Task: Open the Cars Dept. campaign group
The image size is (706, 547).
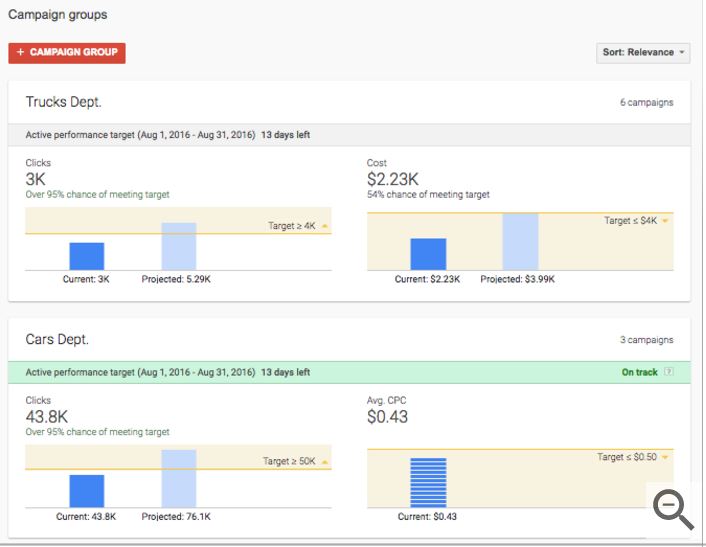Action: coord(57,339)
